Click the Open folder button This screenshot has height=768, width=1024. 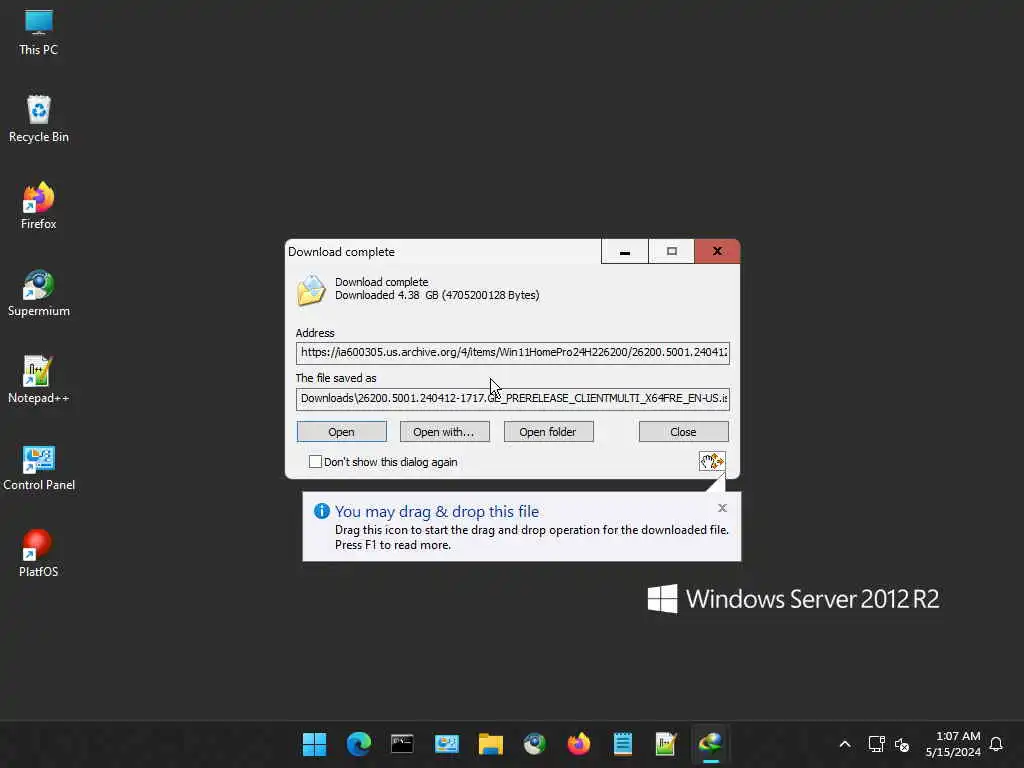pos(549,432)
